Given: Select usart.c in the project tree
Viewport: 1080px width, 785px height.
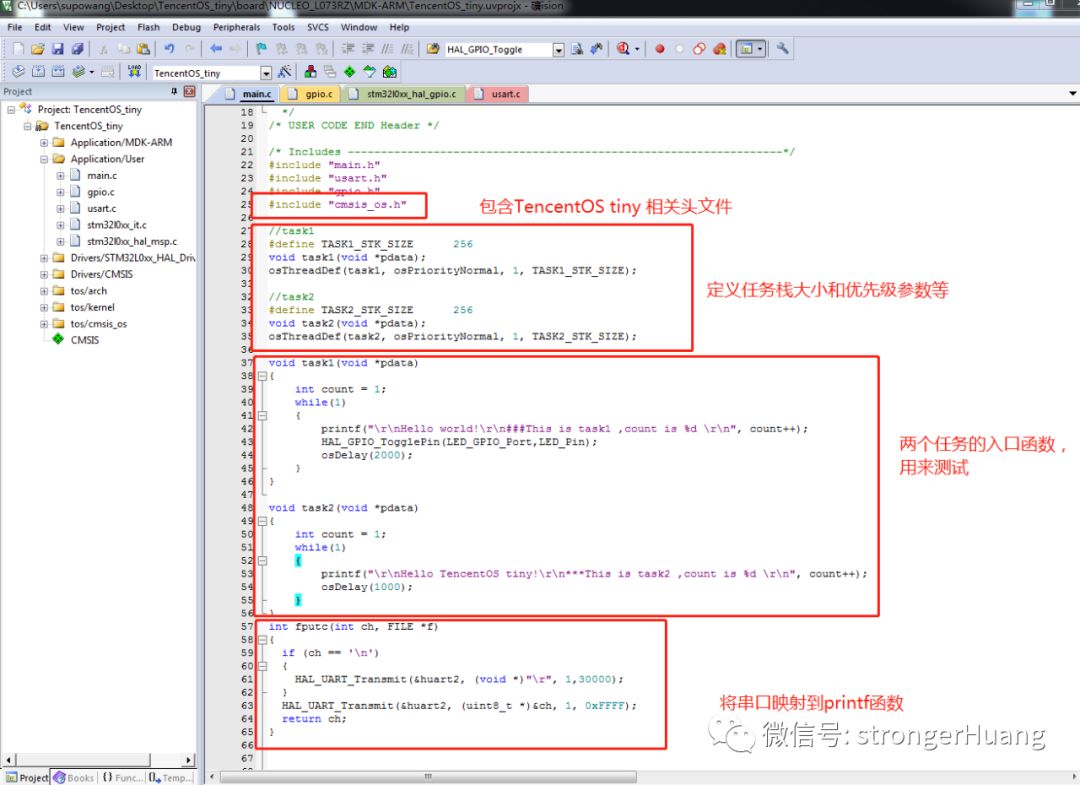Looking at the screenshot, I should (x=101, y=209).
